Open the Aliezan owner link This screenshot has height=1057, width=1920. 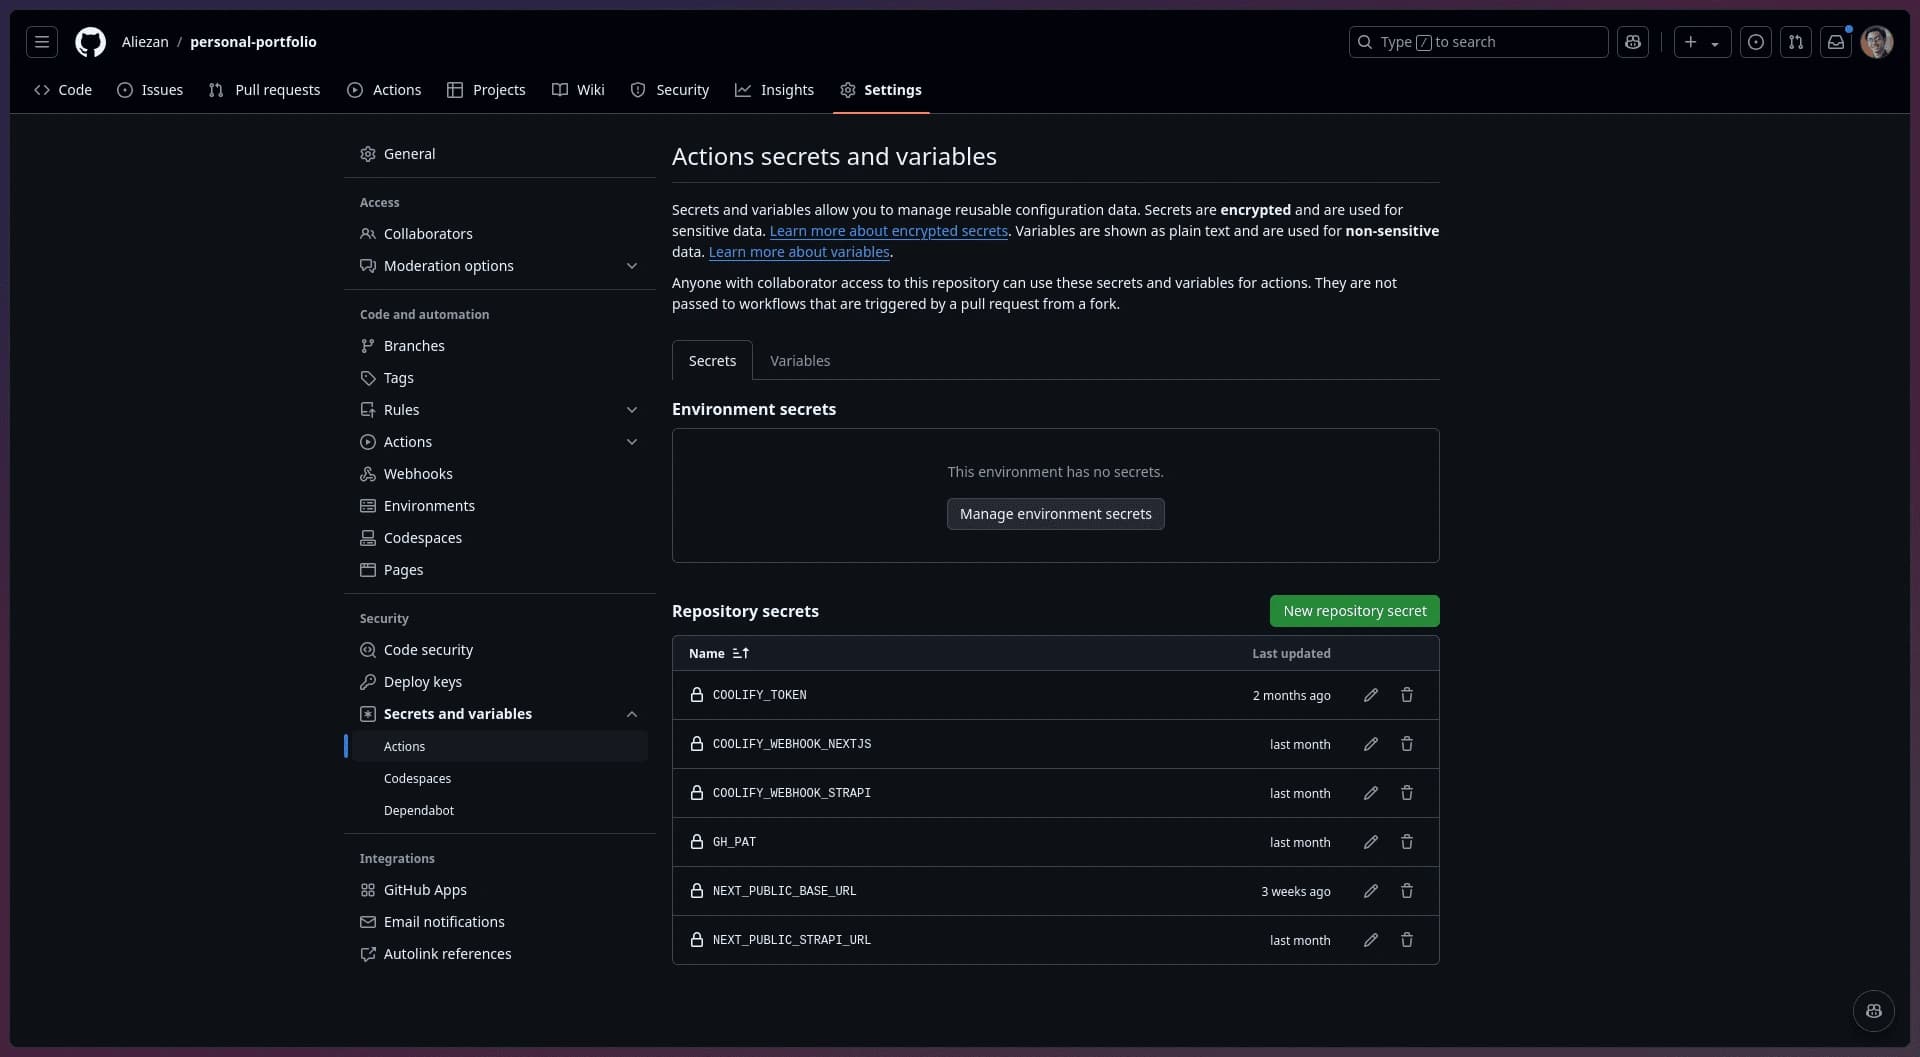(145, 42)
